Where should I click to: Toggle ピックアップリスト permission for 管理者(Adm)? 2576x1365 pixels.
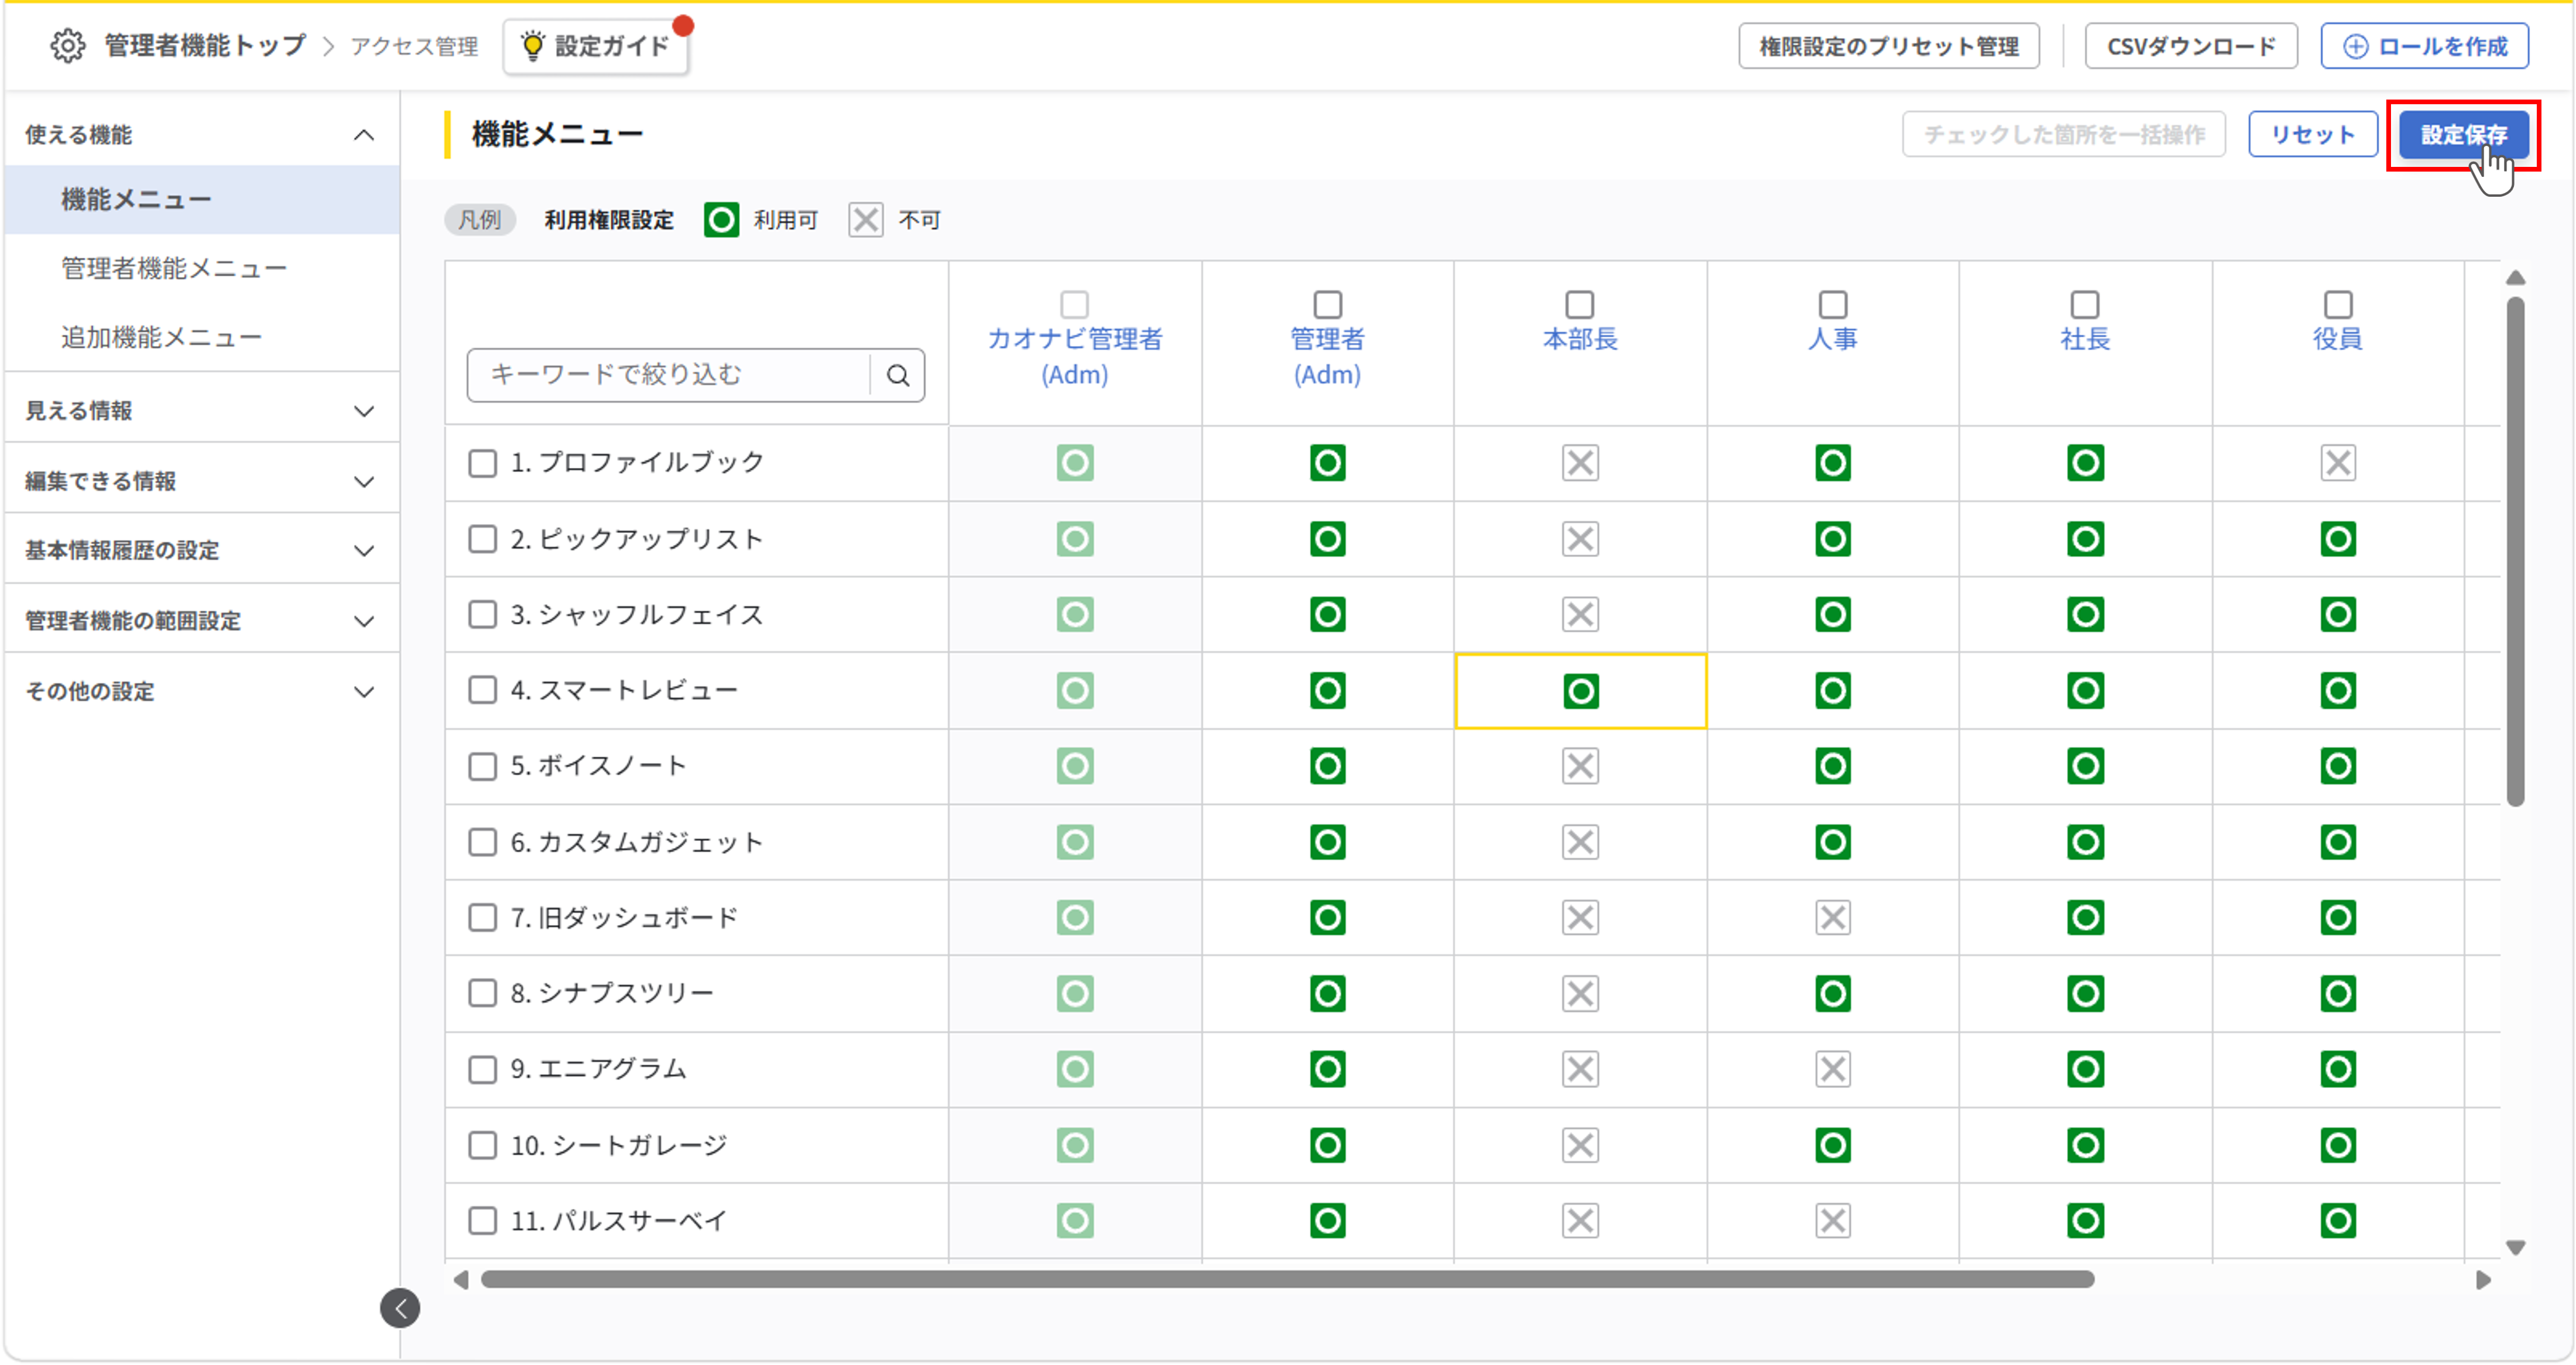click(x=1328, y=539)
